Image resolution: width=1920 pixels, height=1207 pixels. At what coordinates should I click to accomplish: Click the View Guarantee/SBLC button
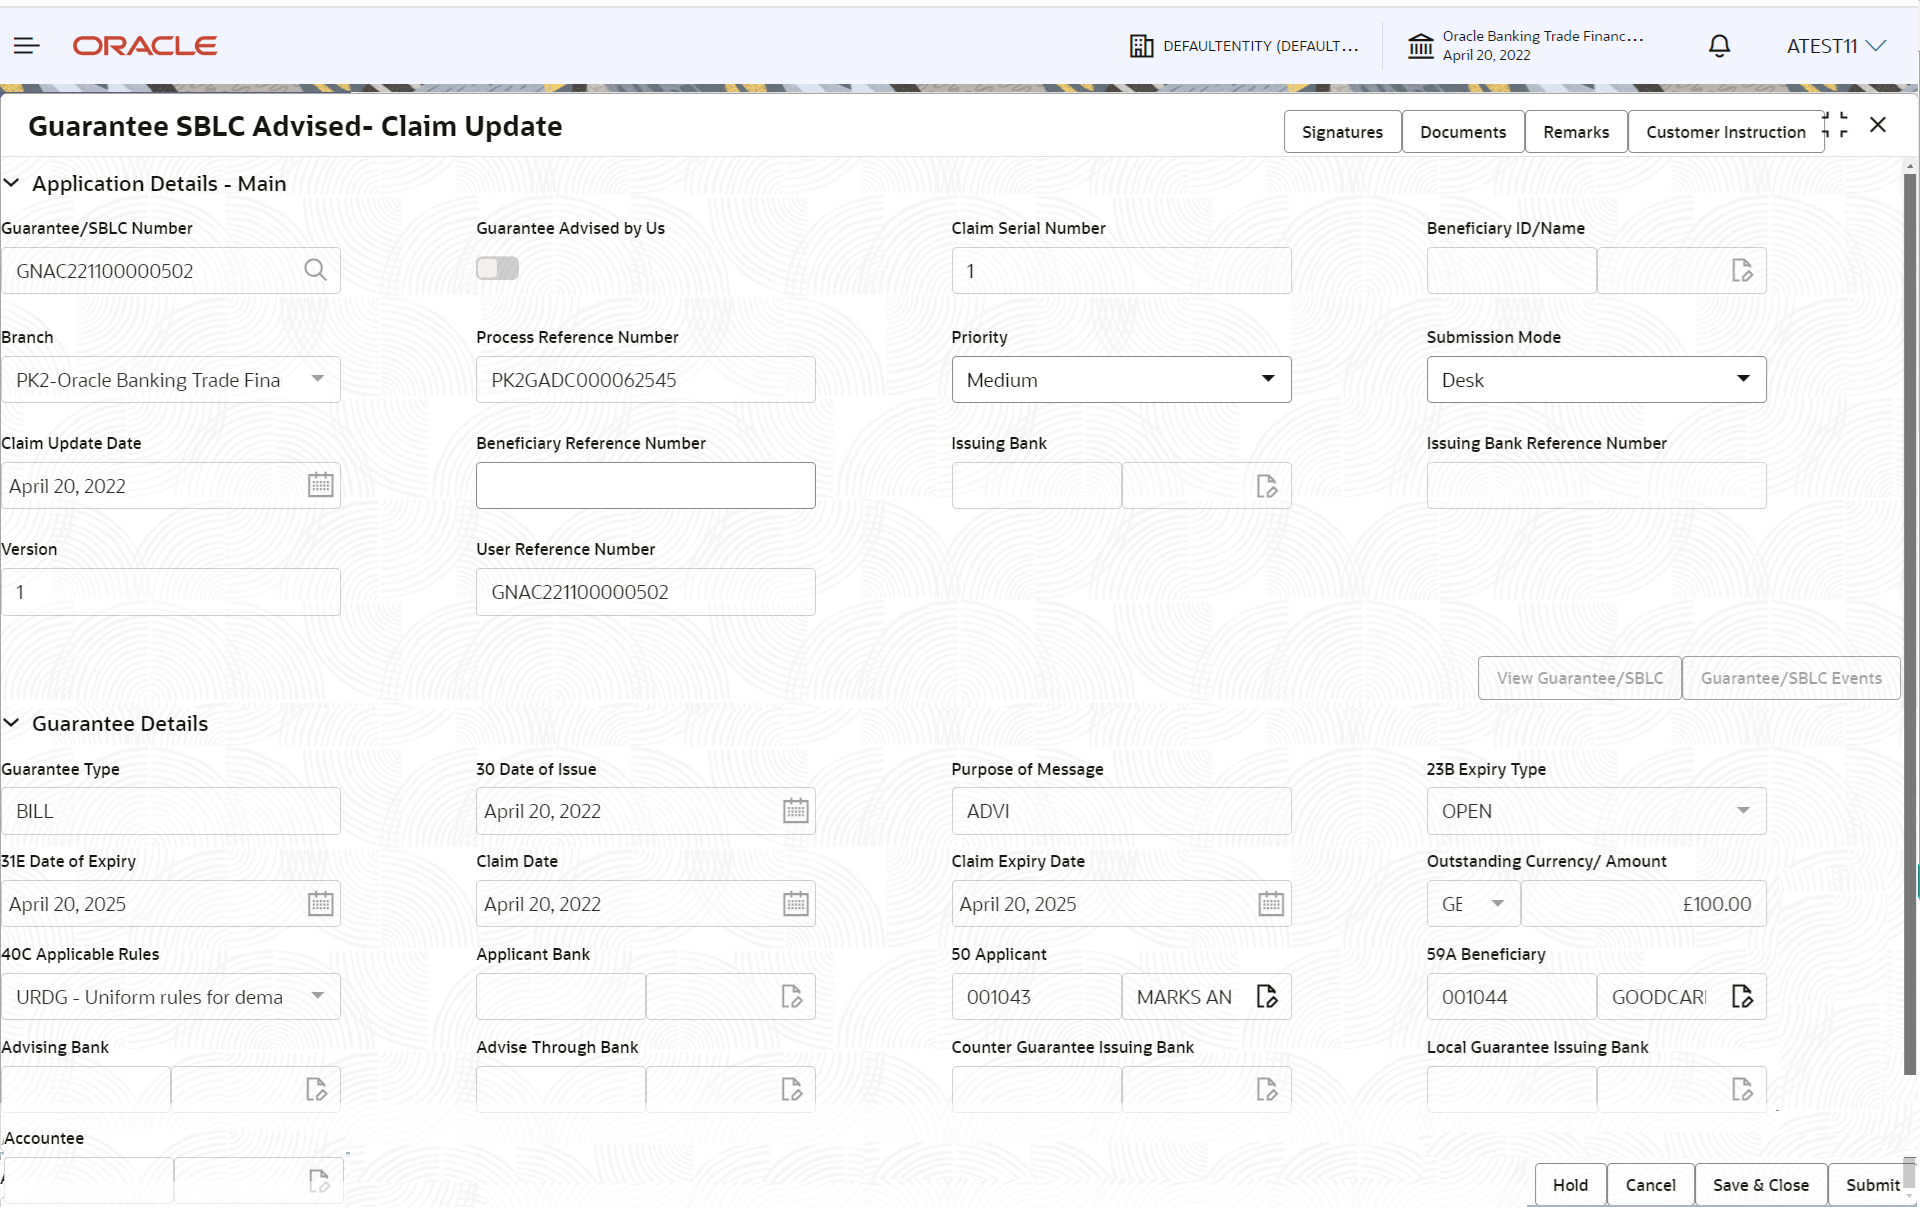[1578, 677]
